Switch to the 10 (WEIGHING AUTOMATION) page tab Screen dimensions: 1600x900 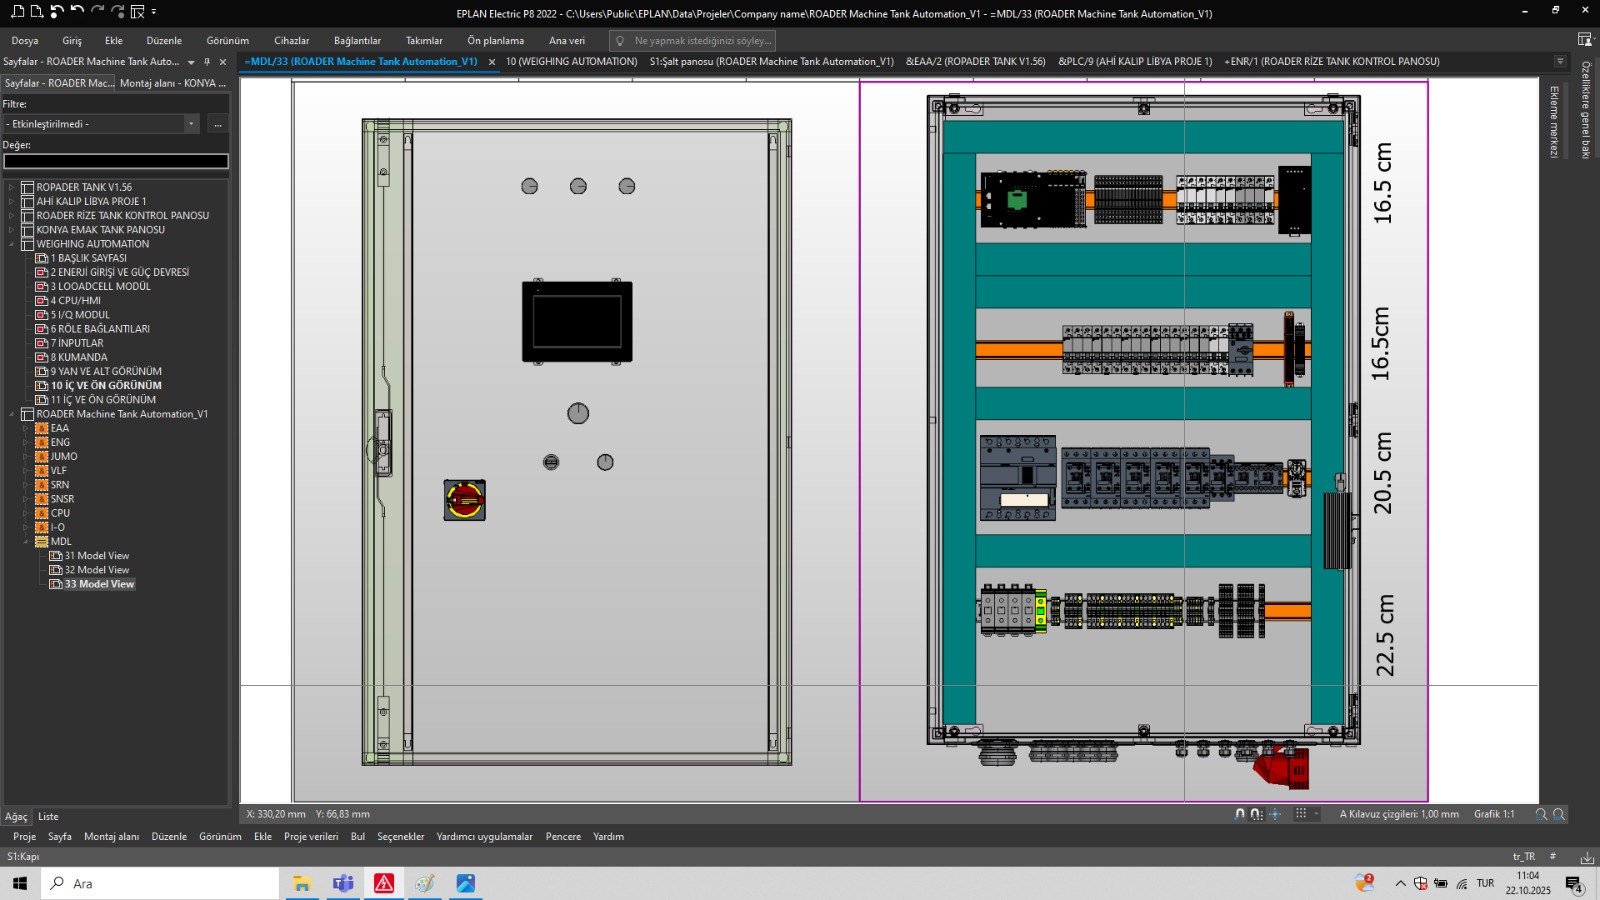571,62
